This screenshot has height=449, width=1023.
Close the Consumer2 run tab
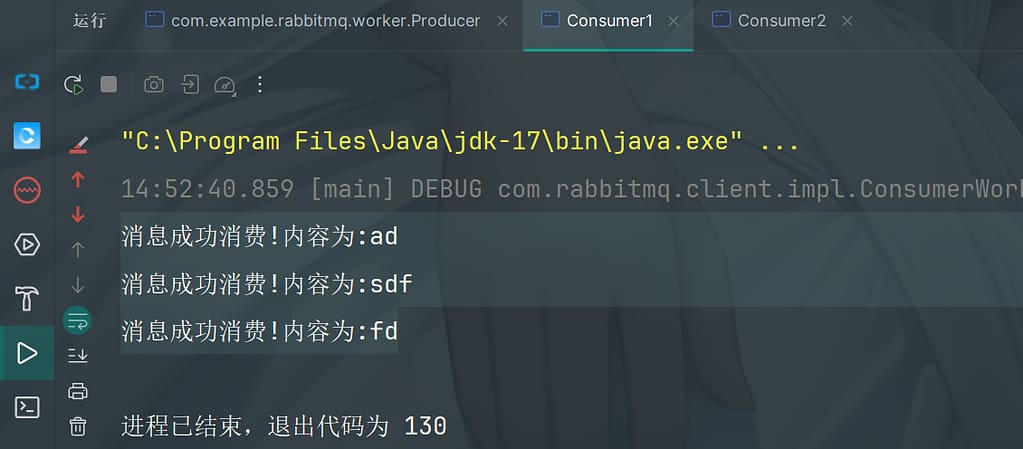(847, 20)
